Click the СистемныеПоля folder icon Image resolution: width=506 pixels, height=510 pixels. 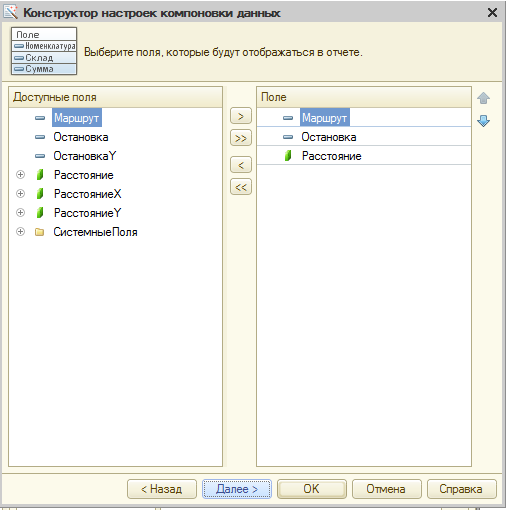tap(40, 232)
